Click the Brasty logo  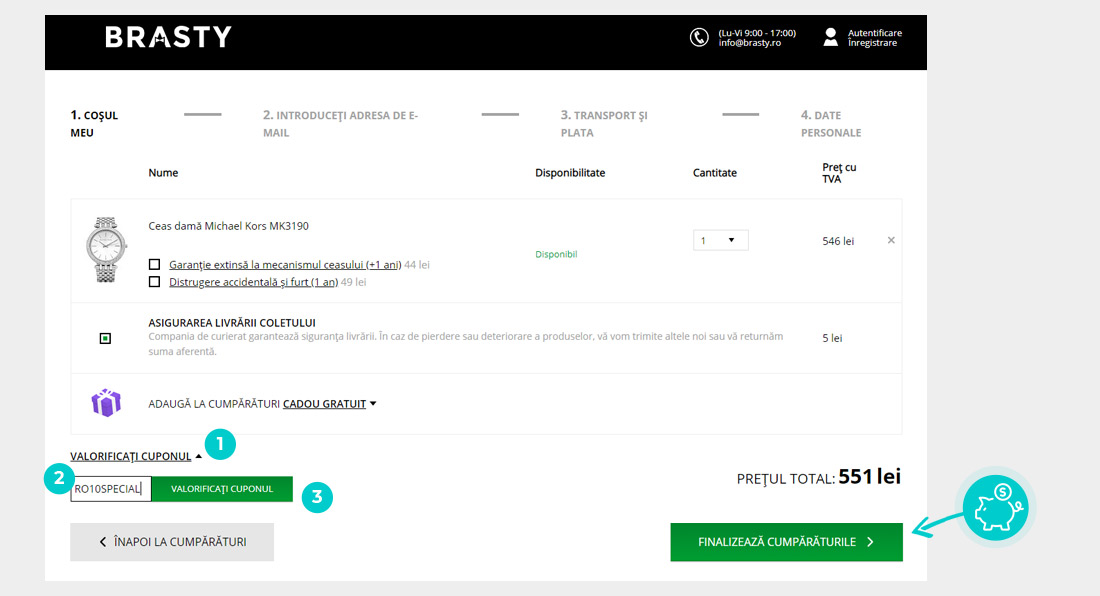168,37
